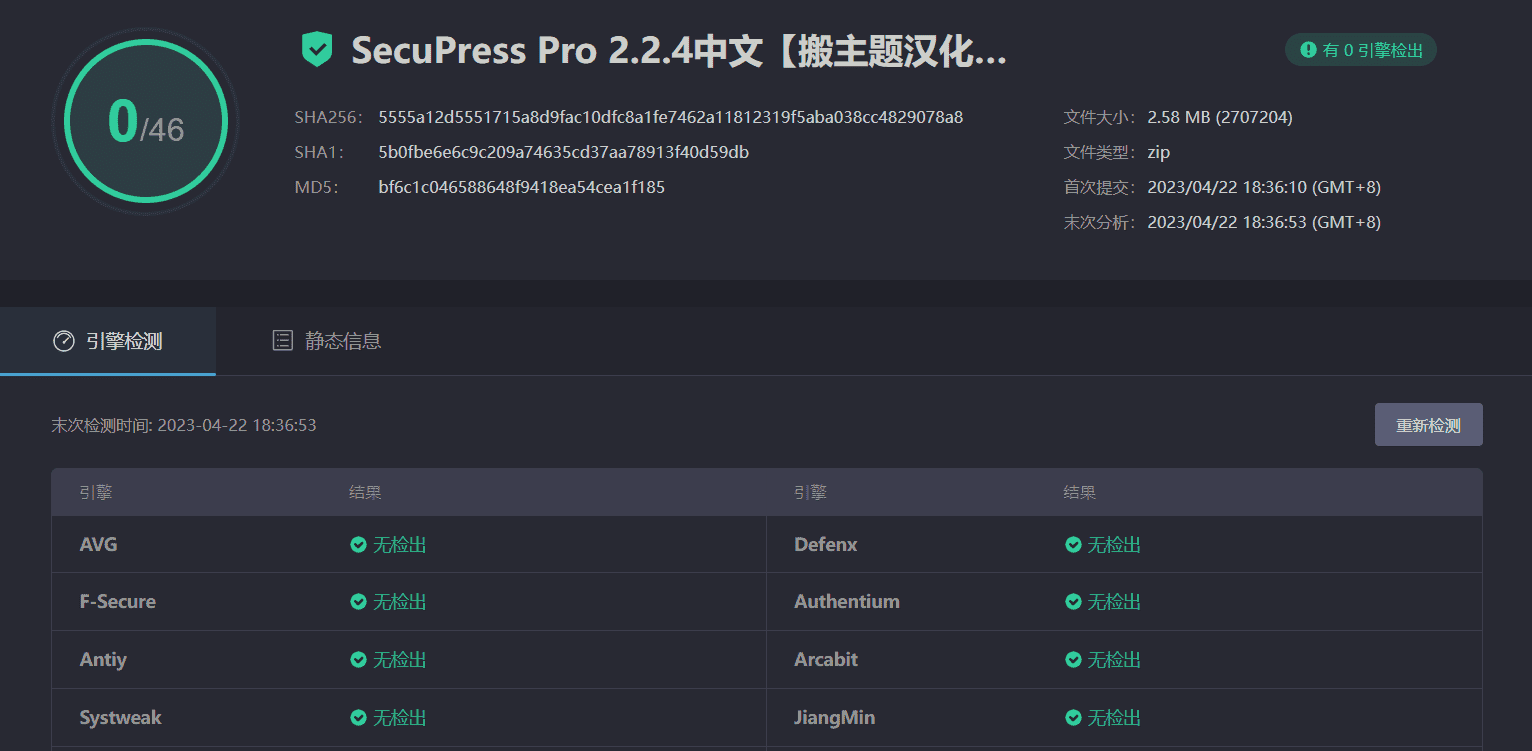
Task: Click the file type value zip
Action: pyautogui.click(x=1159, y=152)
